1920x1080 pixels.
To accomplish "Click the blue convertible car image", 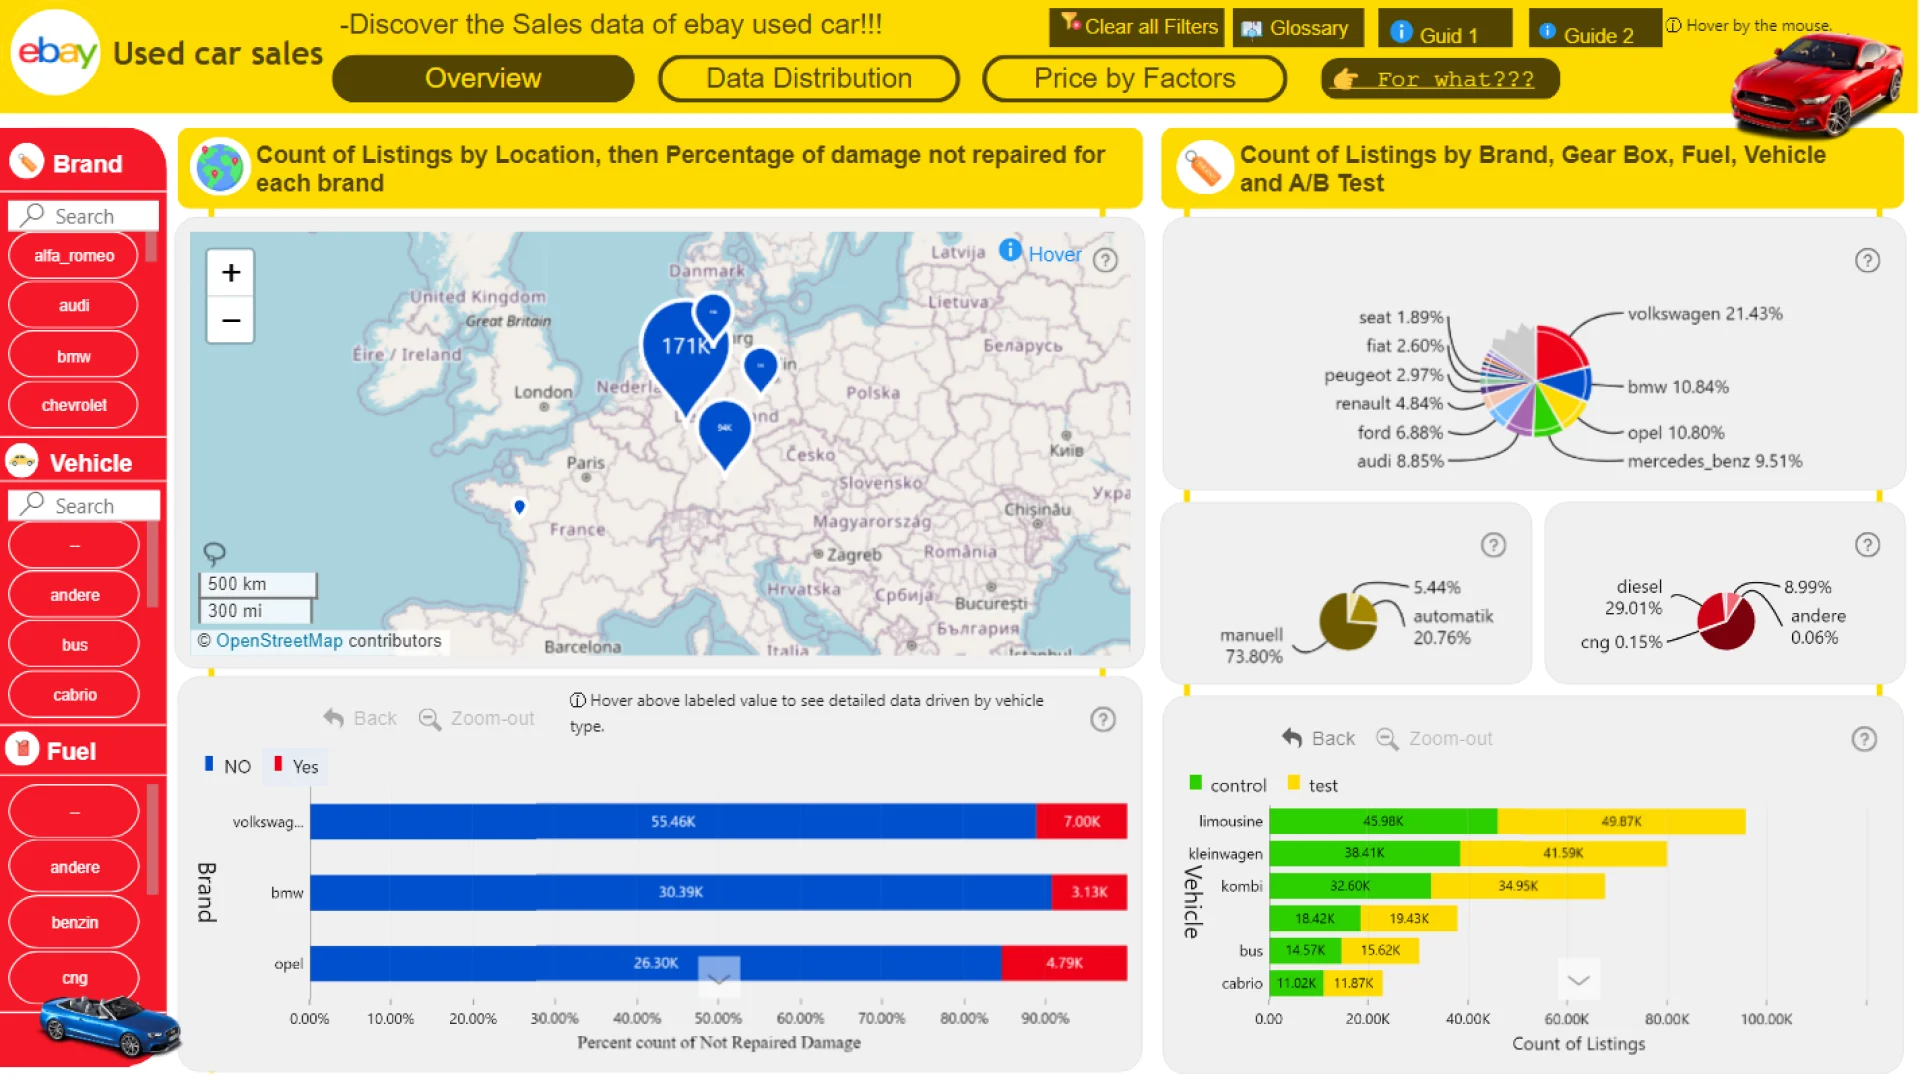I will [x=110, y=1026].
